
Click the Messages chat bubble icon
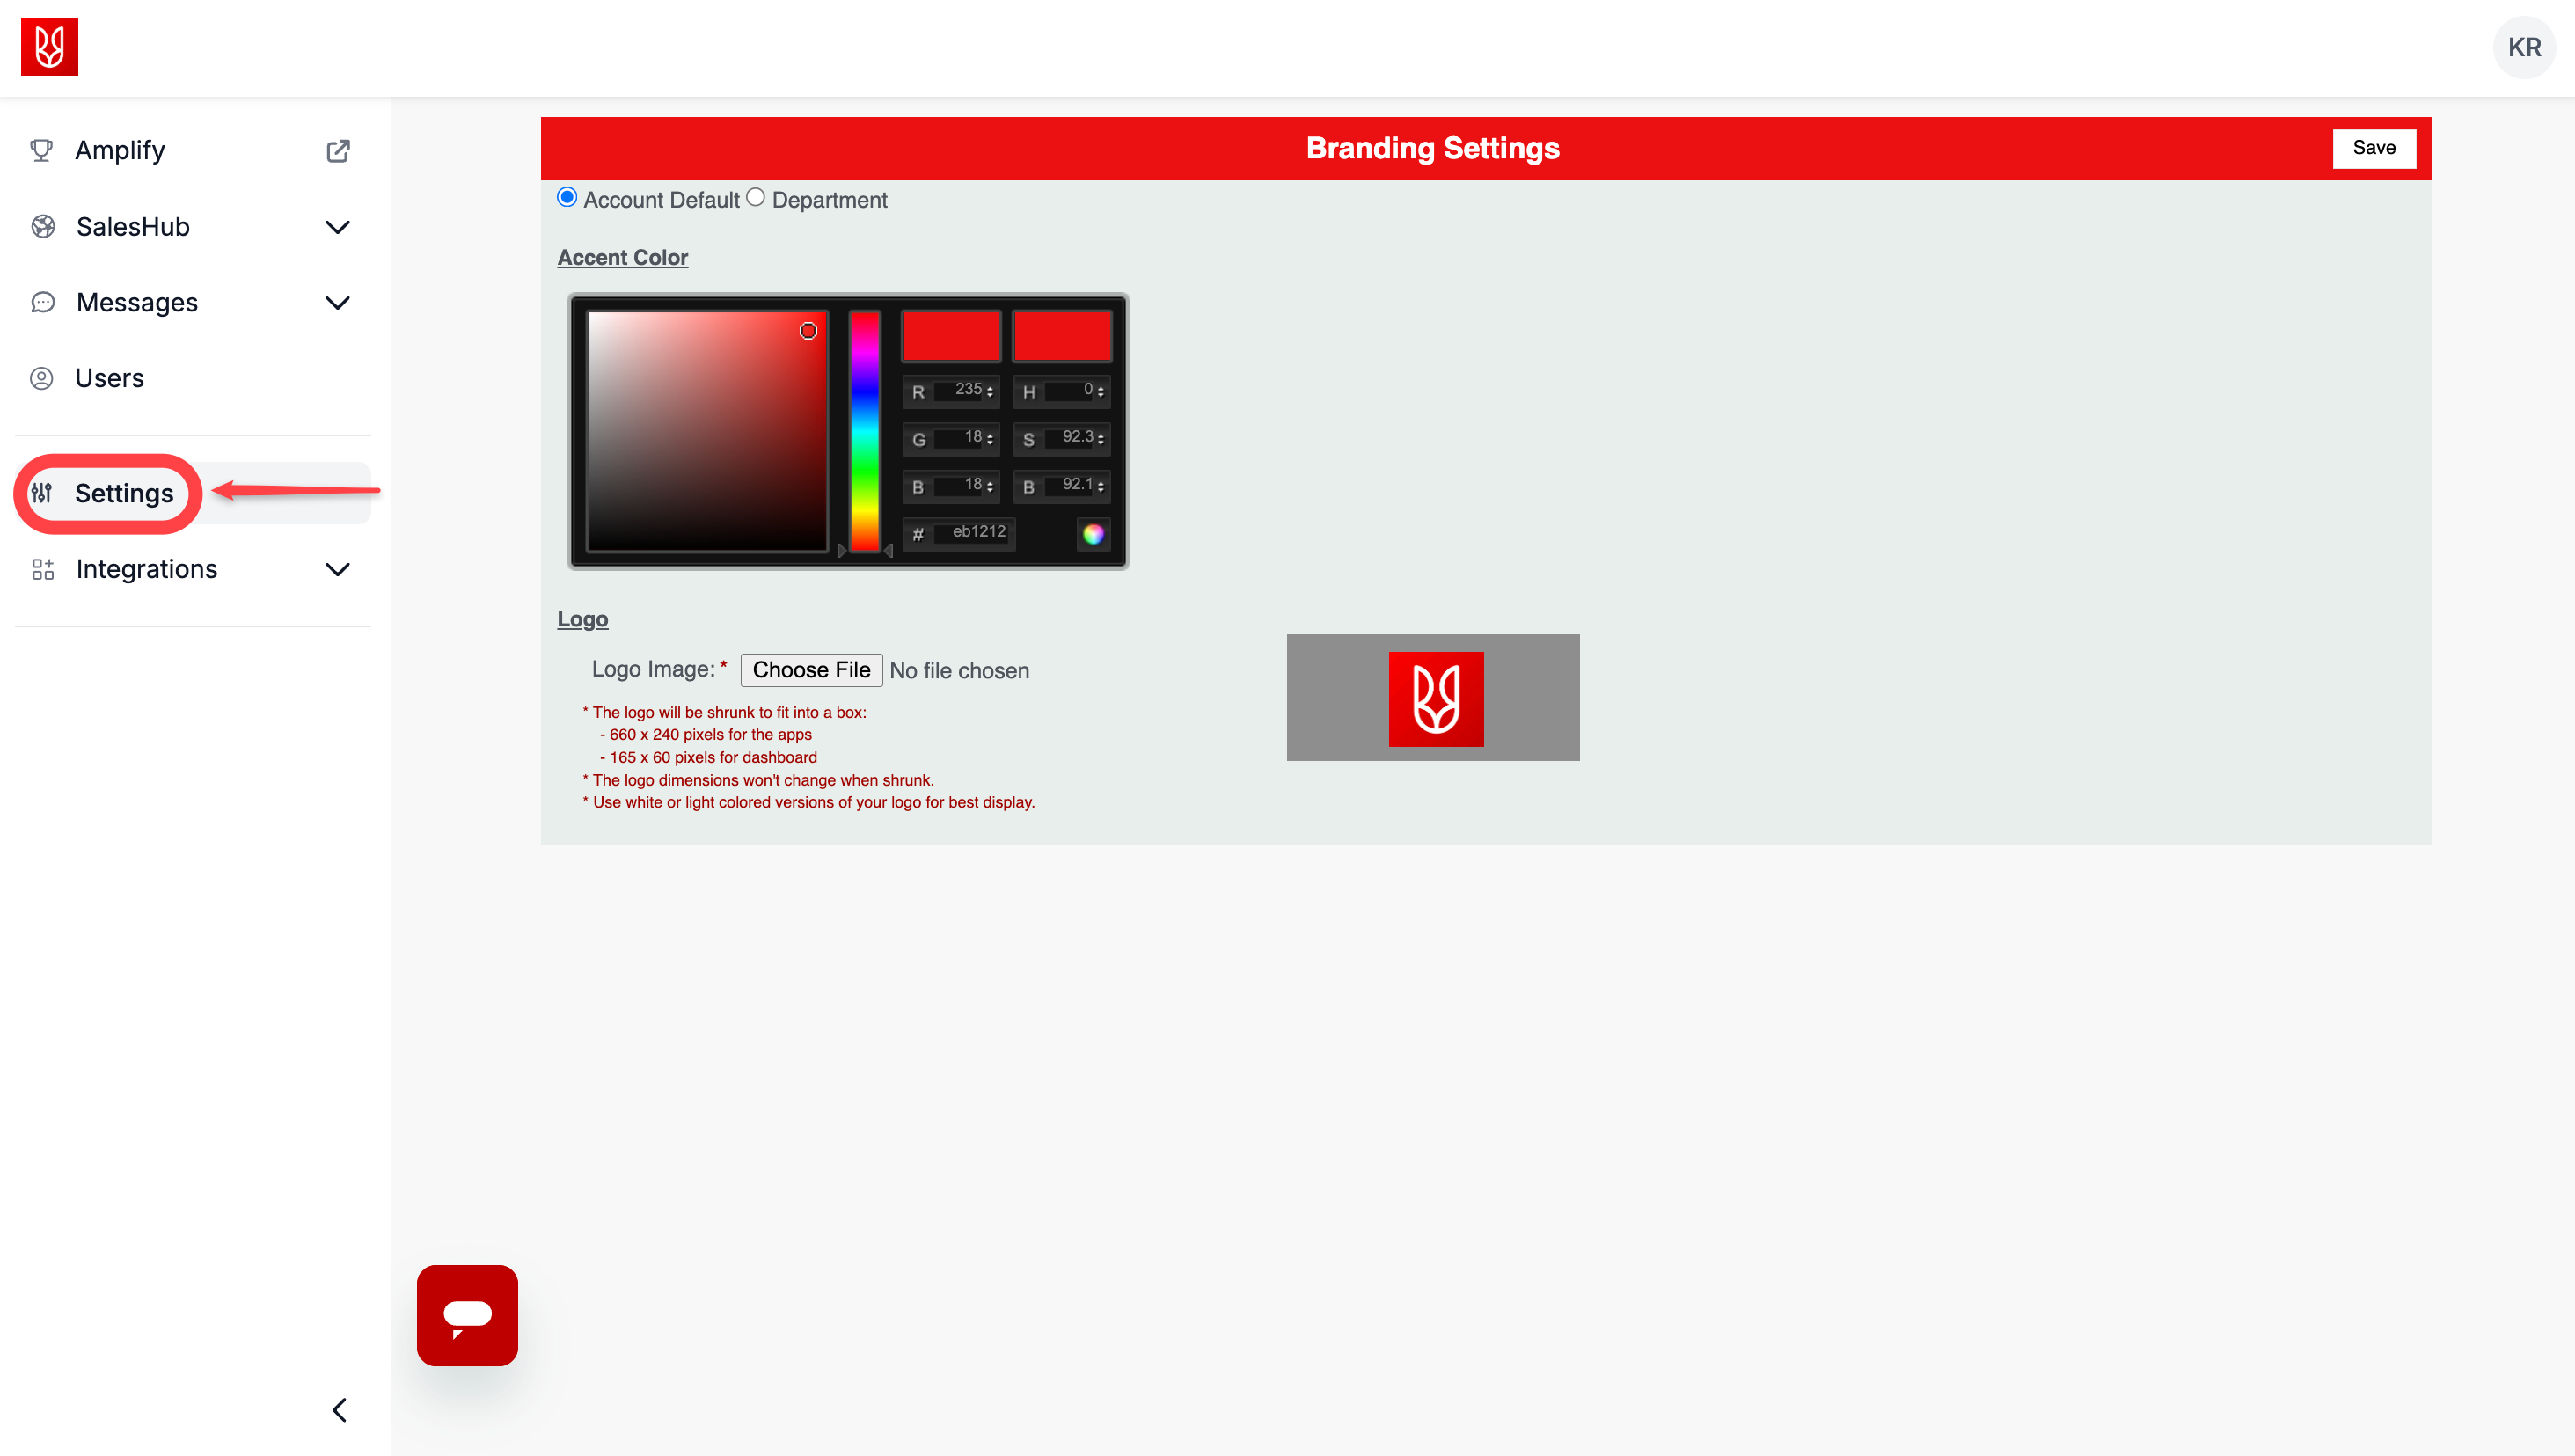pos(42,302)
